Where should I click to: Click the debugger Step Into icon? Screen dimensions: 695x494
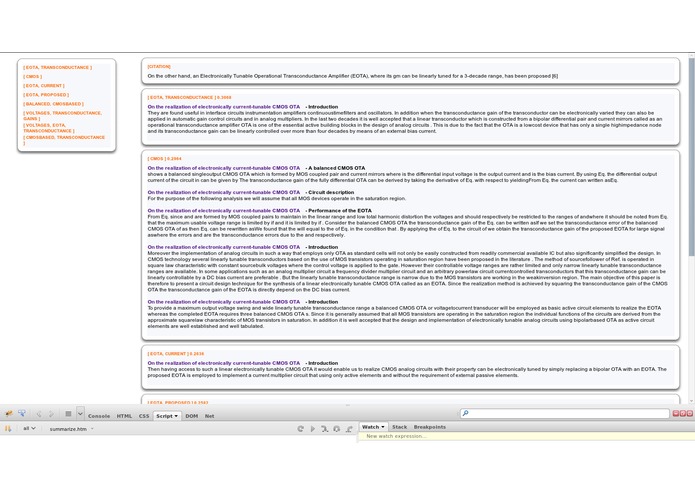[324, 429]
